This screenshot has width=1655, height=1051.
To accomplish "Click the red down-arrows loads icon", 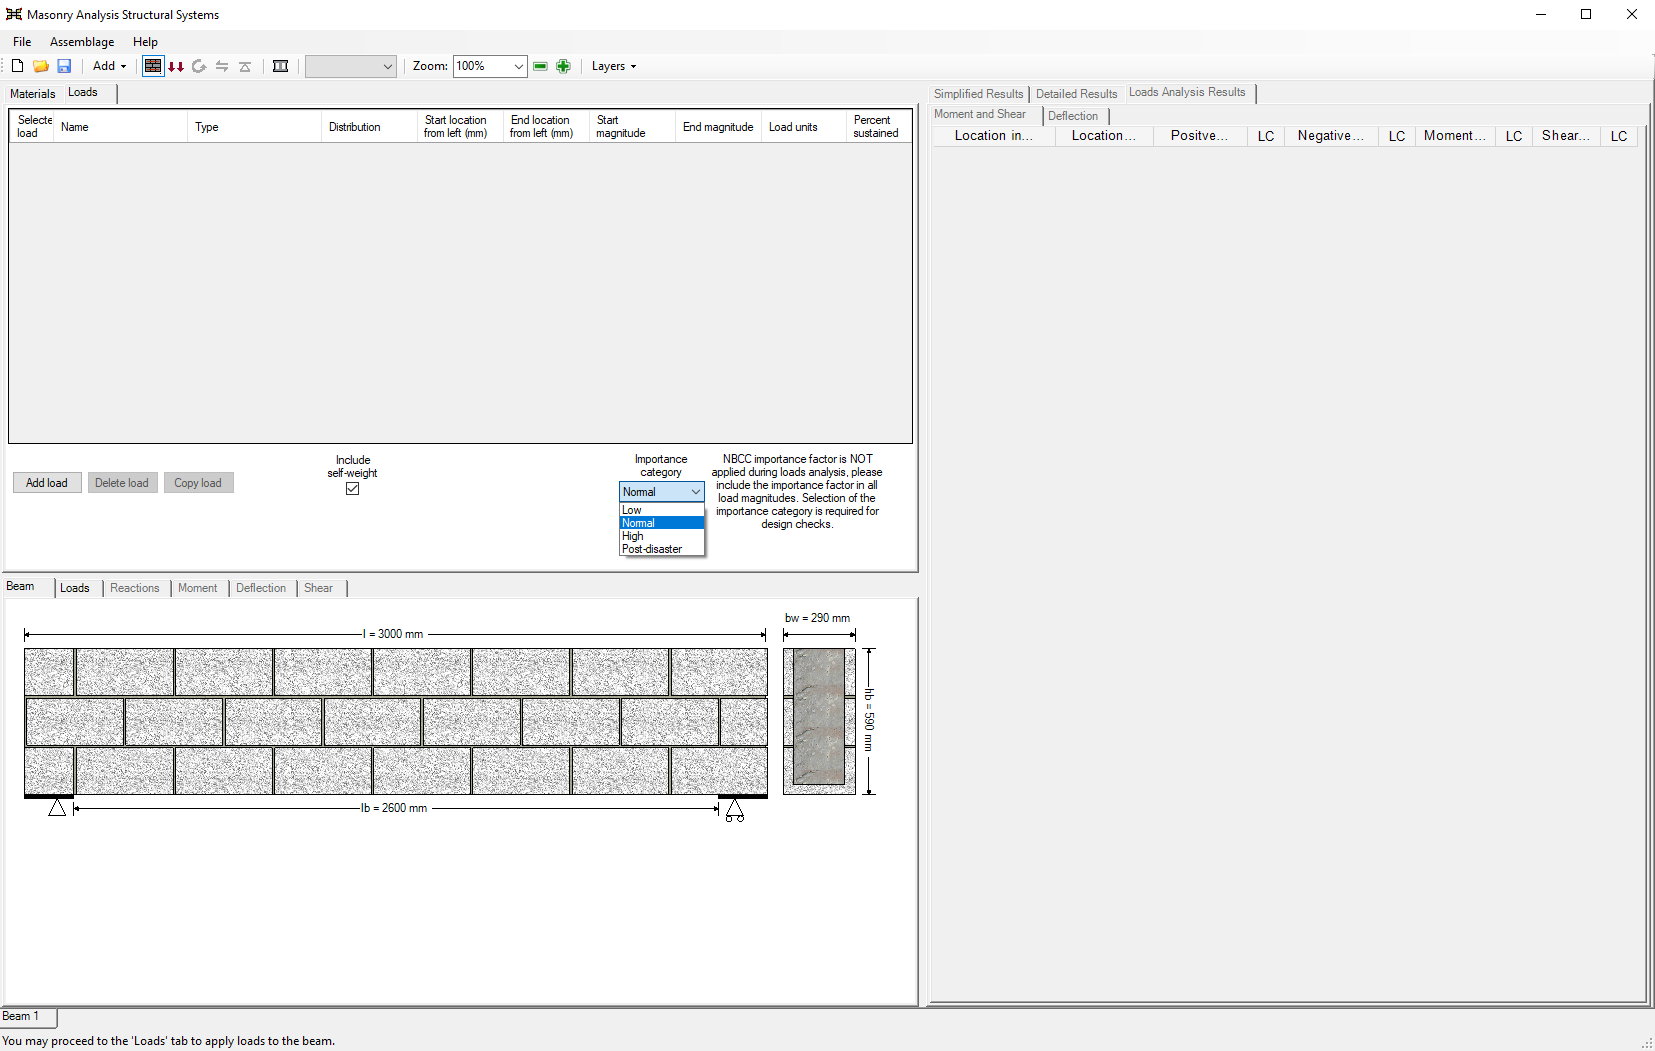I will (x=176, y=66).
